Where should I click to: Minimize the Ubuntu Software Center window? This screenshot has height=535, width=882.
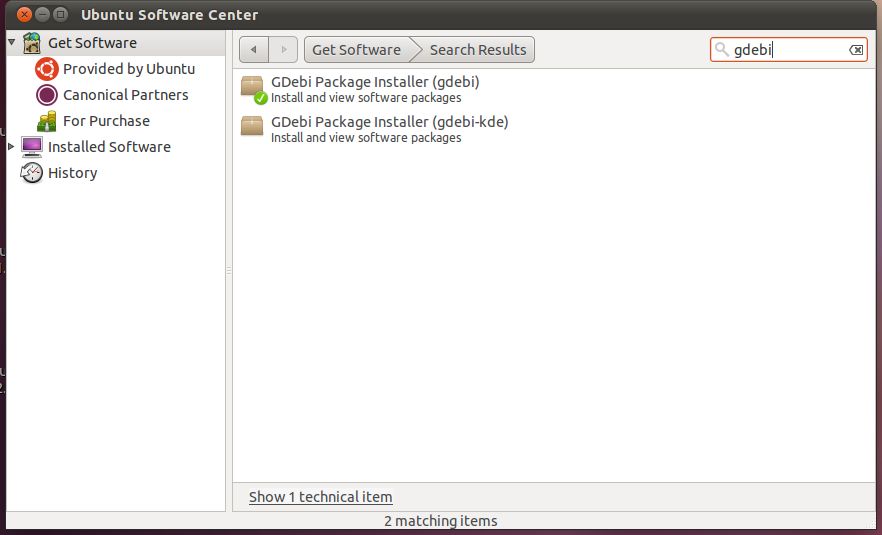pos(42,15)
